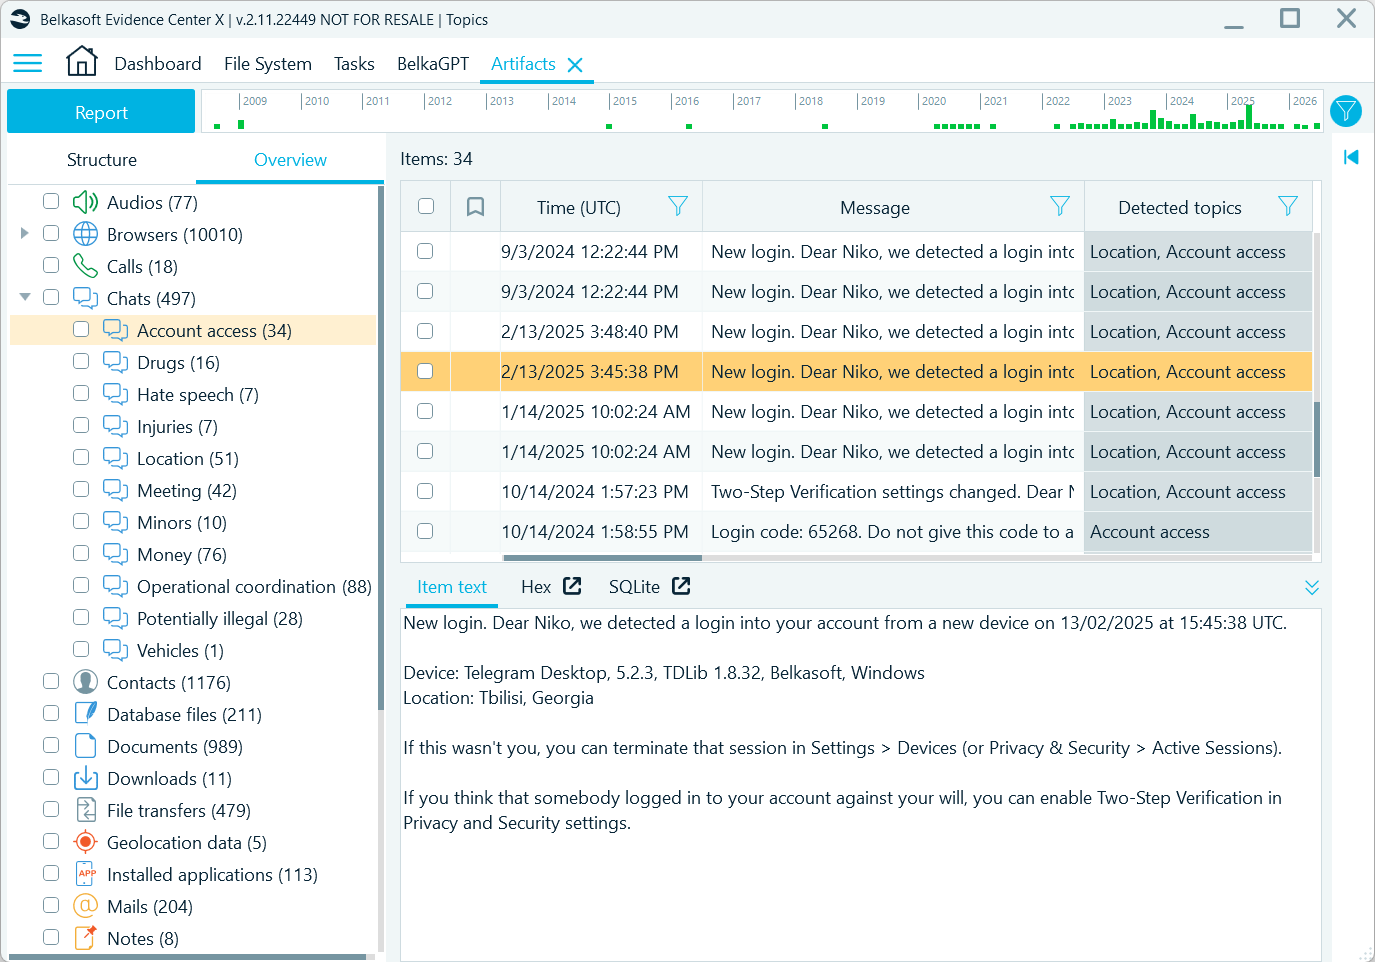Viewport: 1375px width, 962px height.
Task: Click the Report button
Action: [x=101, y=112]
